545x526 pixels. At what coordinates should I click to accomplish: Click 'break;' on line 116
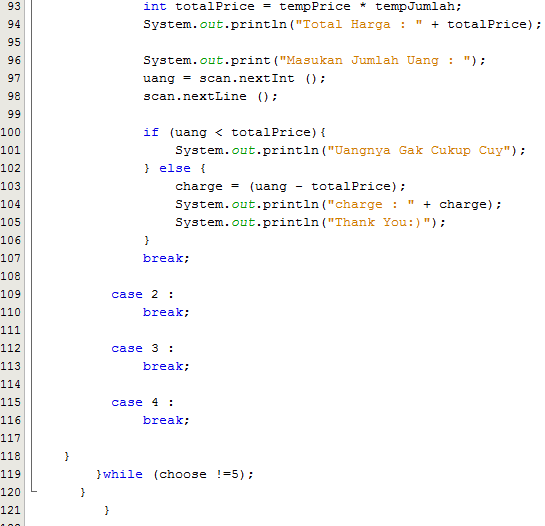pyautogui.click(x=166, y=421)
